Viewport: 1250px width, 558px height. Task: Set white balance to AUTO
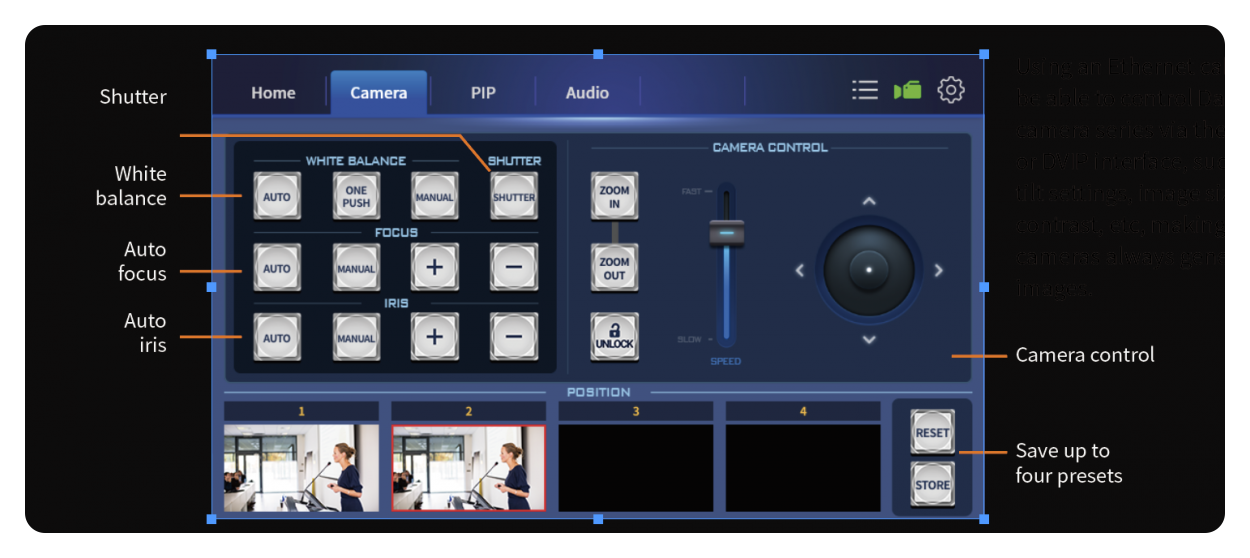click(277, 196)
